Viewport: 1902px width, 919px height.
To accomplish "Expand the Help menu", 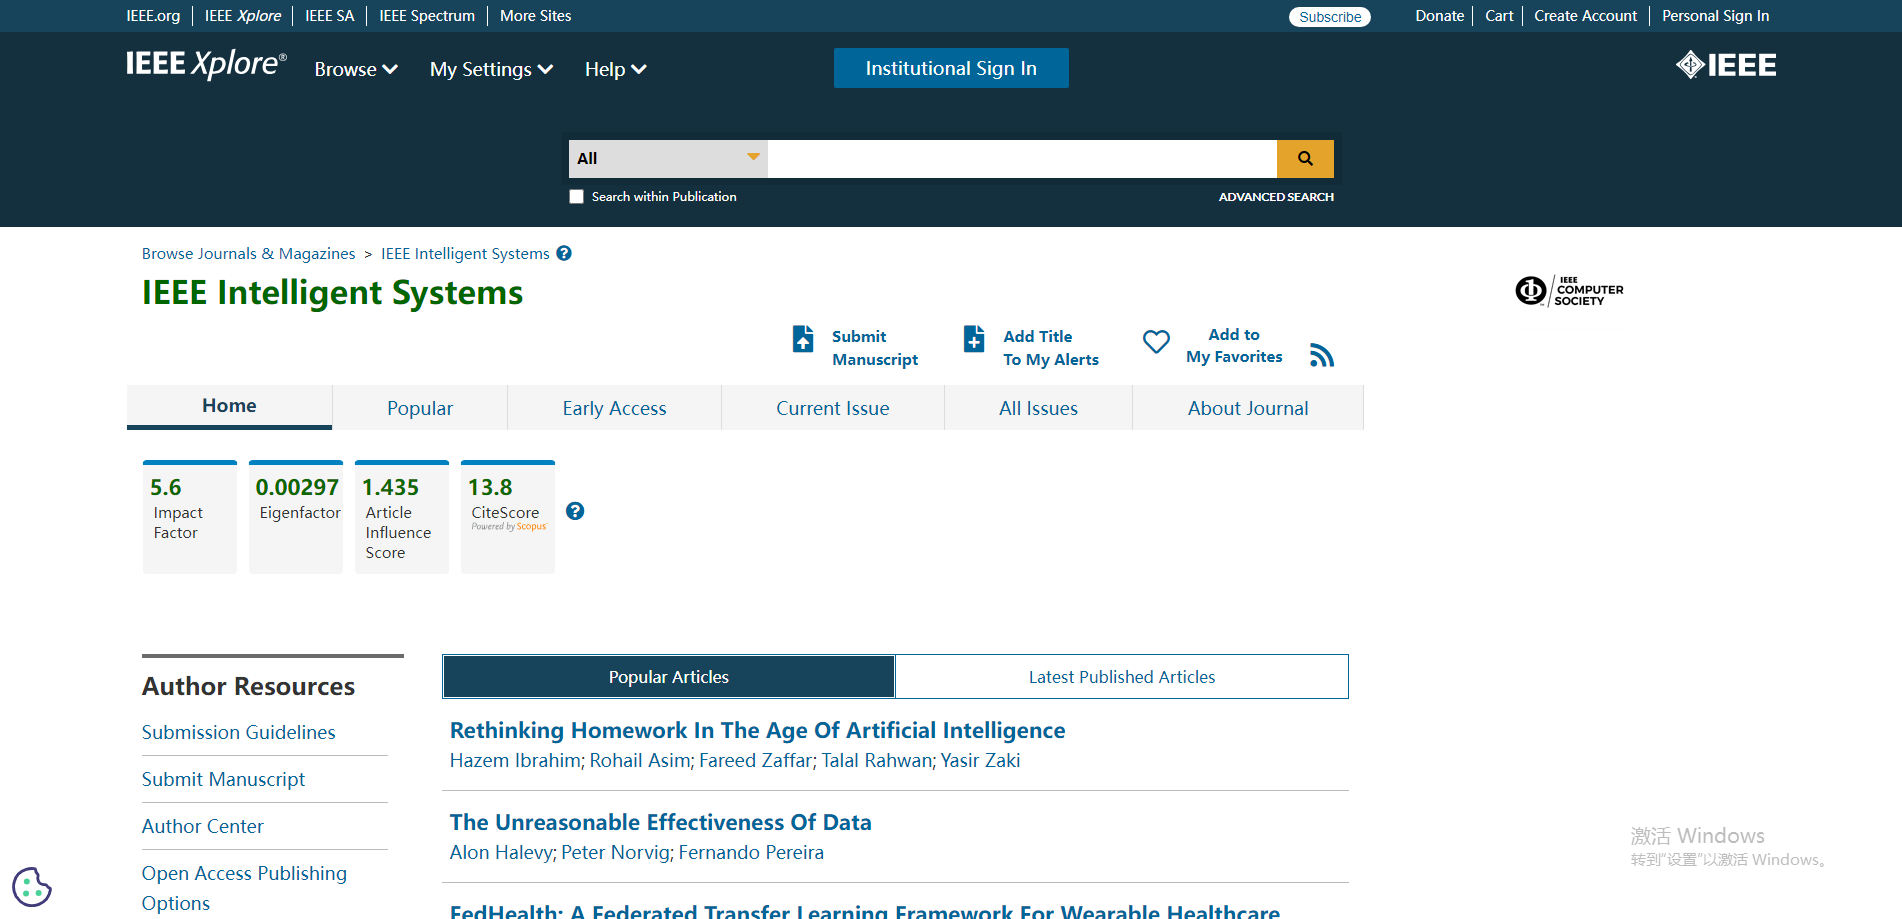I will click(615, 69).
